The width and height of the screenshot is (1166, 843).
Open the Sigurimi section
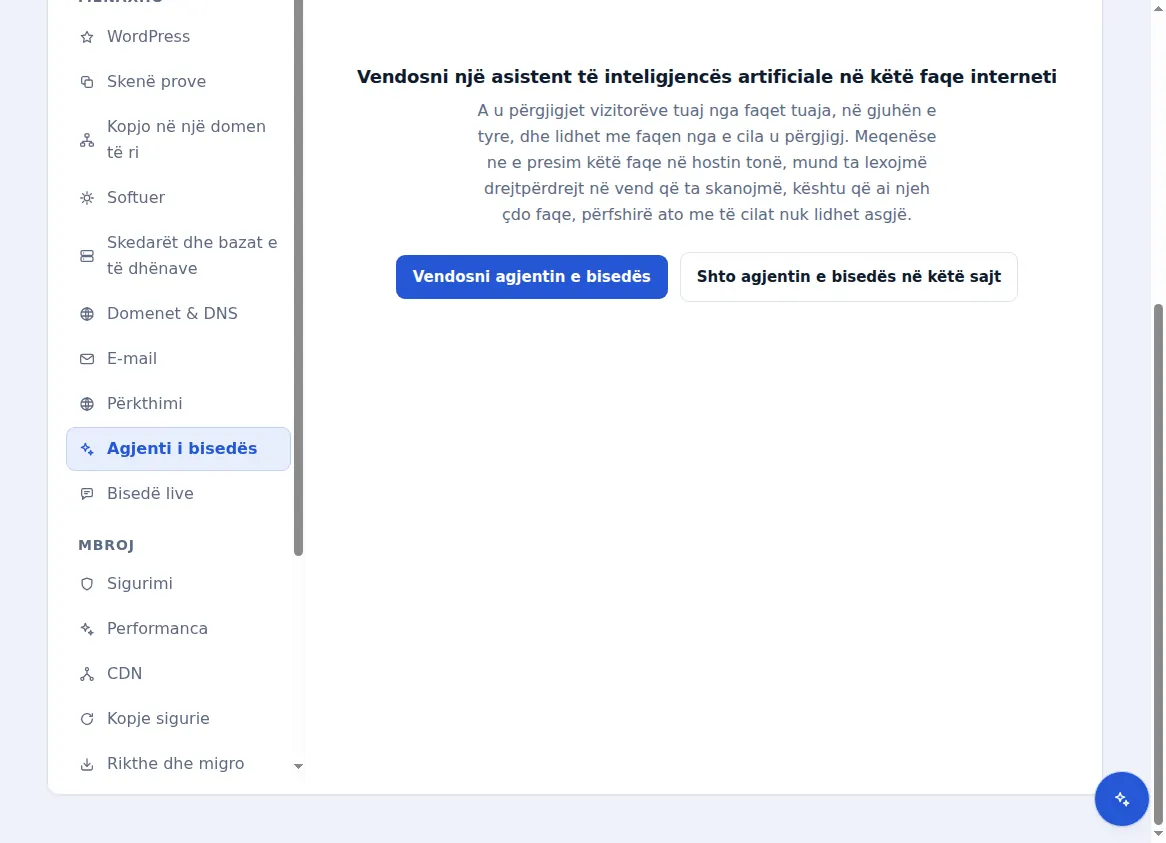(x=178, y=584)
